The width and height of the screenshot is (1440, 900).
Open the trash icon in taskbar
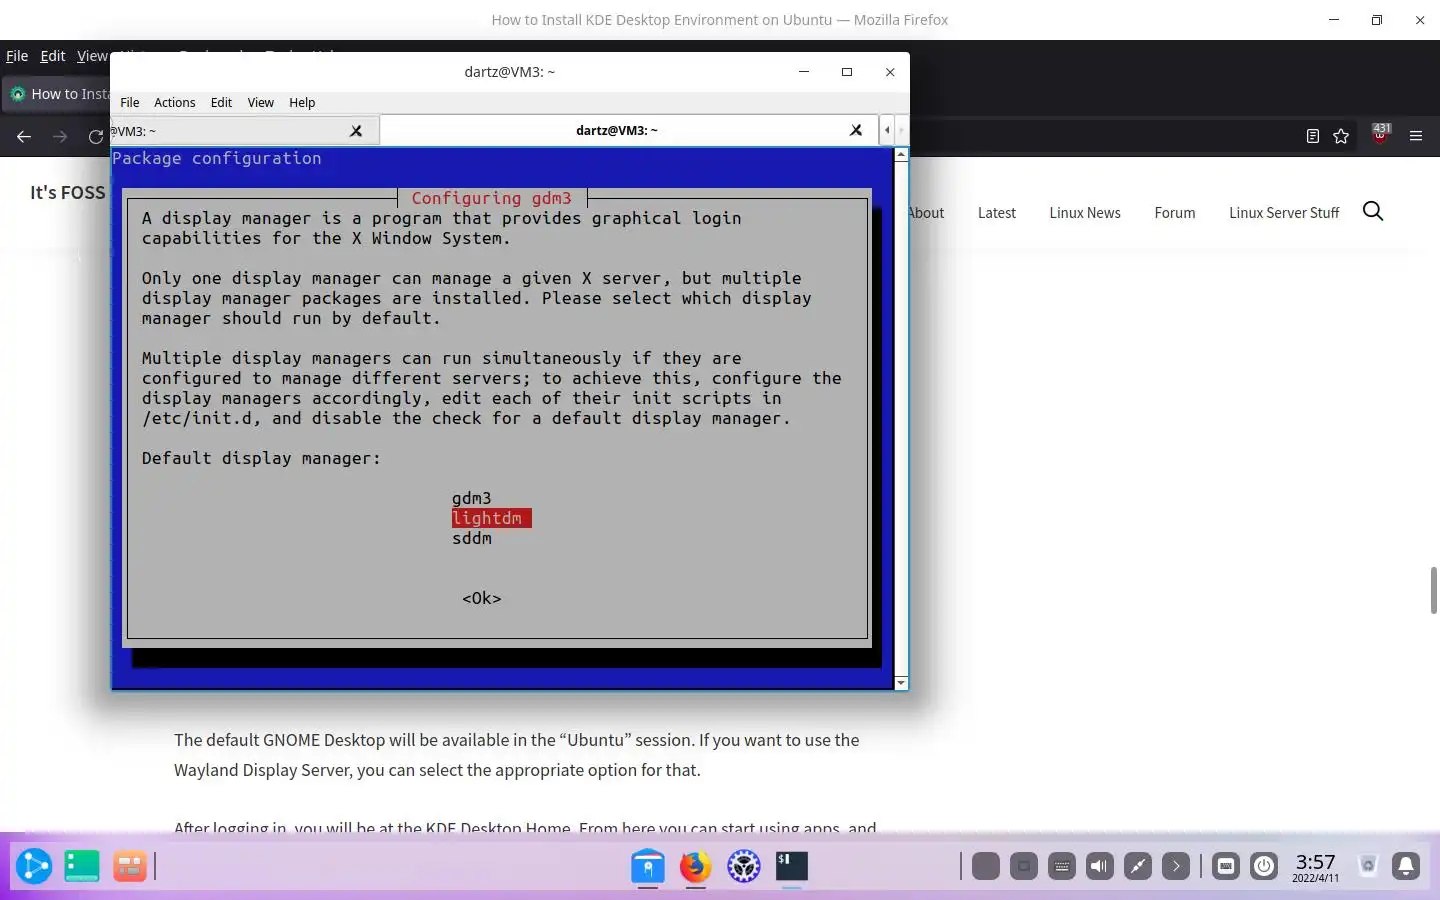pyautogui.click(x=1368, y=866)
